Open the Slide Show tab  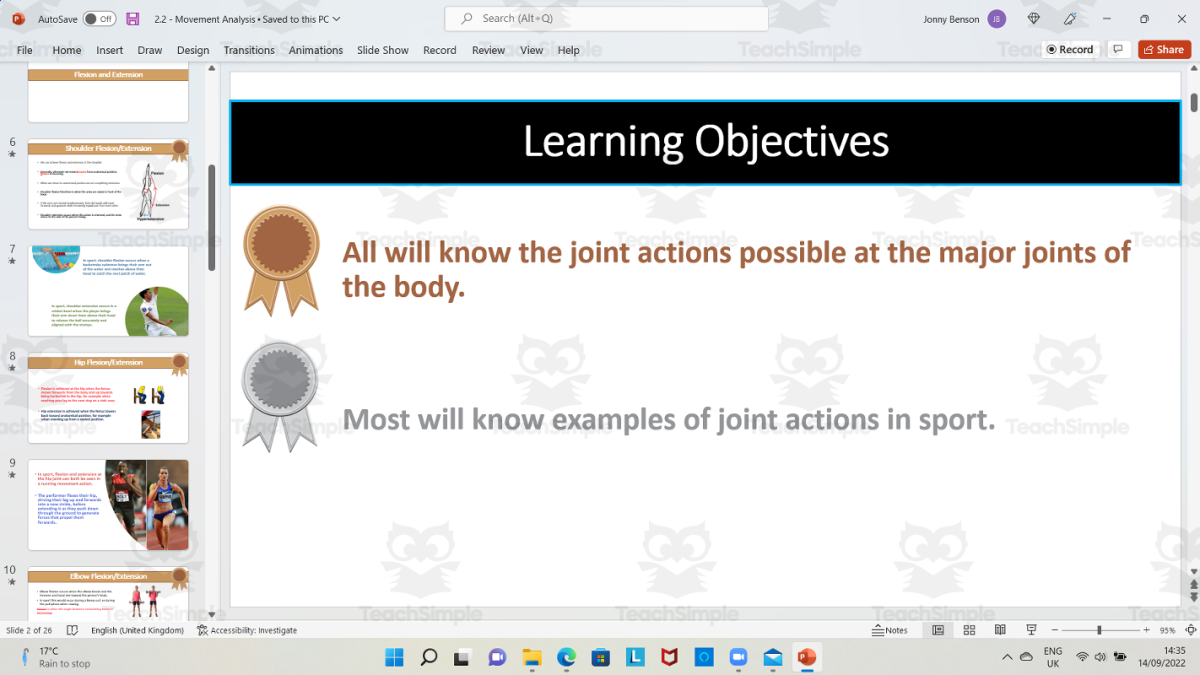383,50
